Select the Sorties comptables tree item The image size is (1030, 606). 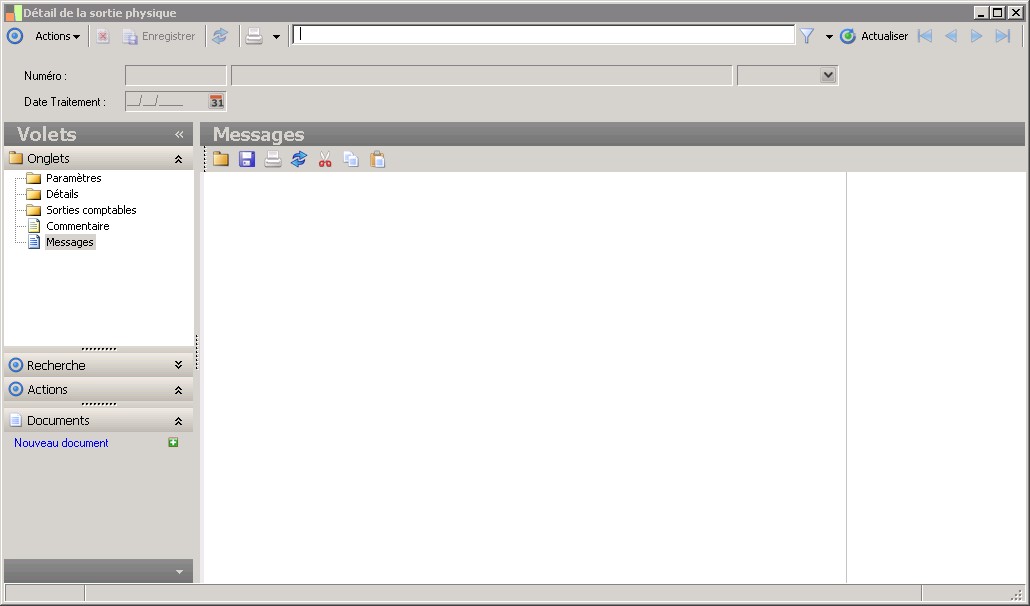coord(91,210)
